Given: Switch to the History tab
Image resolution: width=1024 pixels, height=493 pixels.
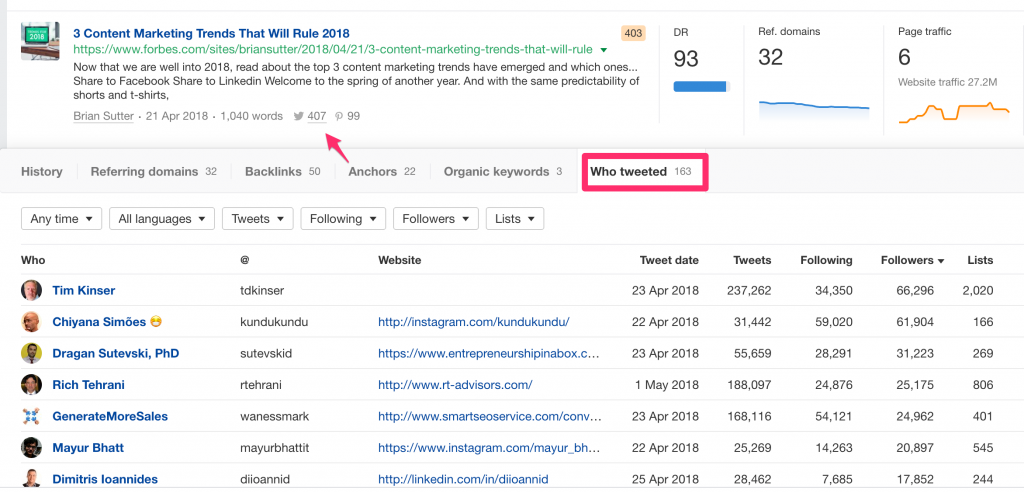Looking at the screenshot, I should 42,172.
